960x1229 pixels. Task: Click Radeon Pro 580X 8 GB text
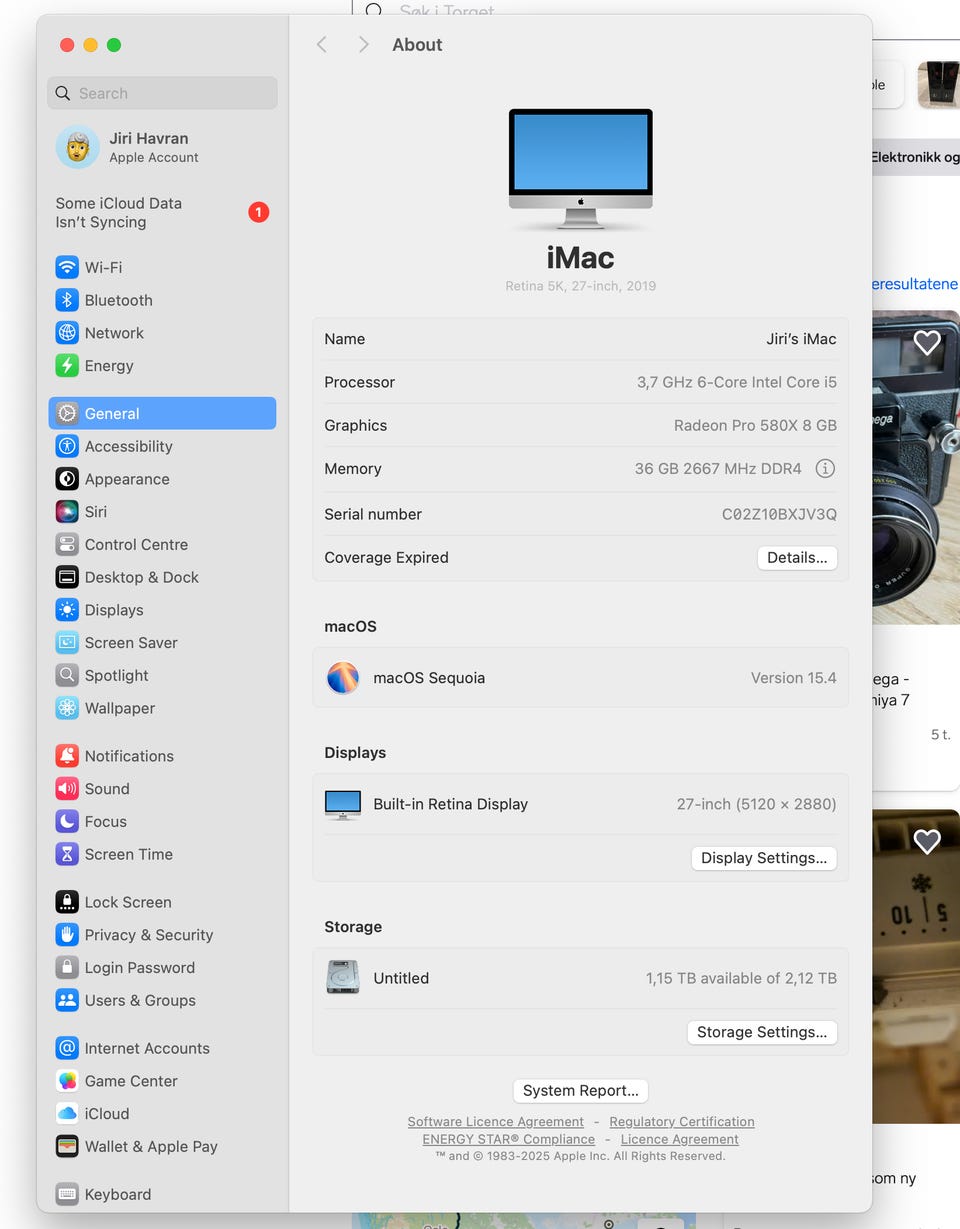click(755, 425)
